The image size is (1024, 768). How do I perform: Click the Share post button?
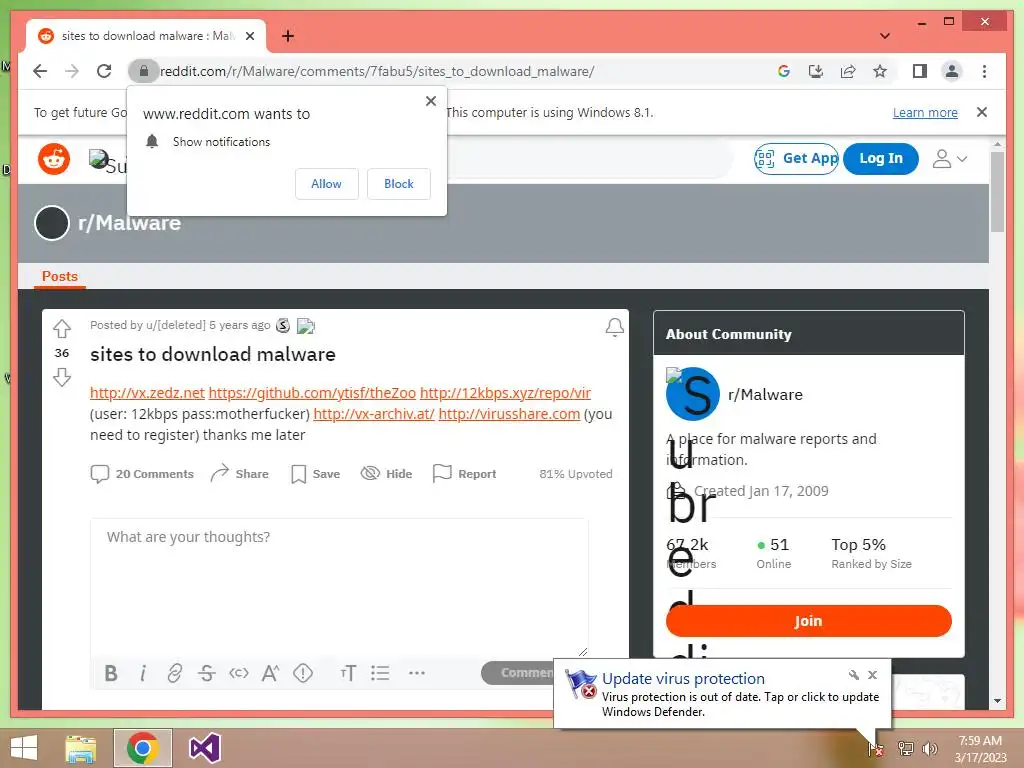click(239, 474)
